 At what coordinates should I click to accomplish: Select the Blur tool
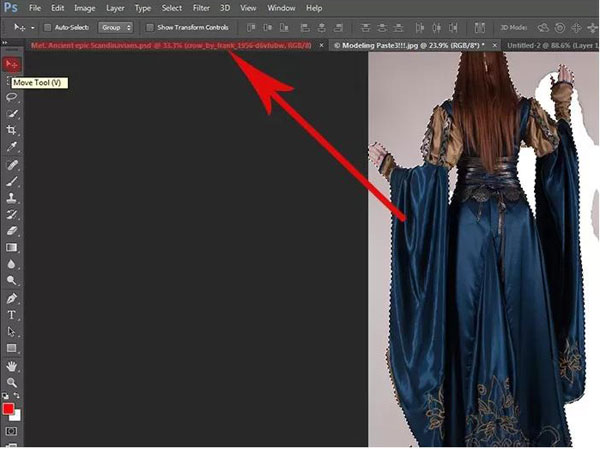tap(11, 264)
